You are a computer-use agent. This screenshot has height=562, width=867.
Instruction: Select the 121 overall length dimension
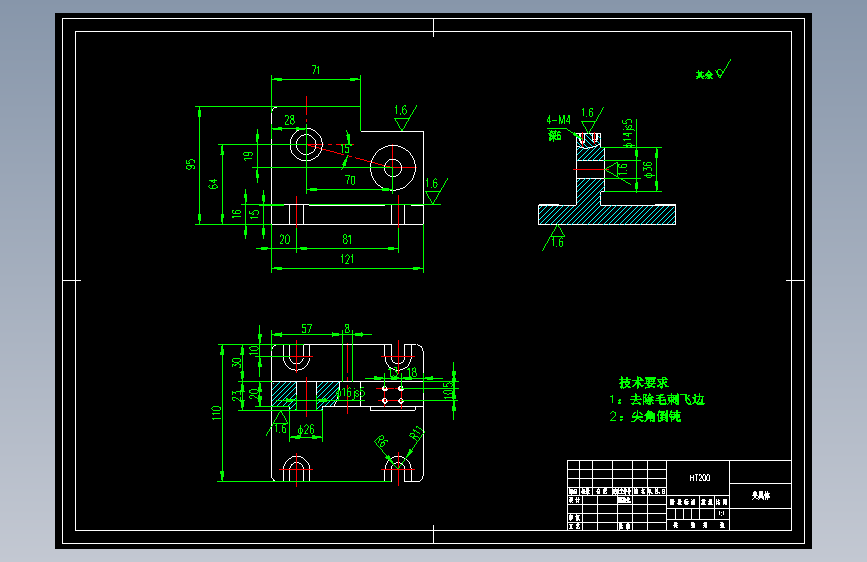click(x=347, y=259)
